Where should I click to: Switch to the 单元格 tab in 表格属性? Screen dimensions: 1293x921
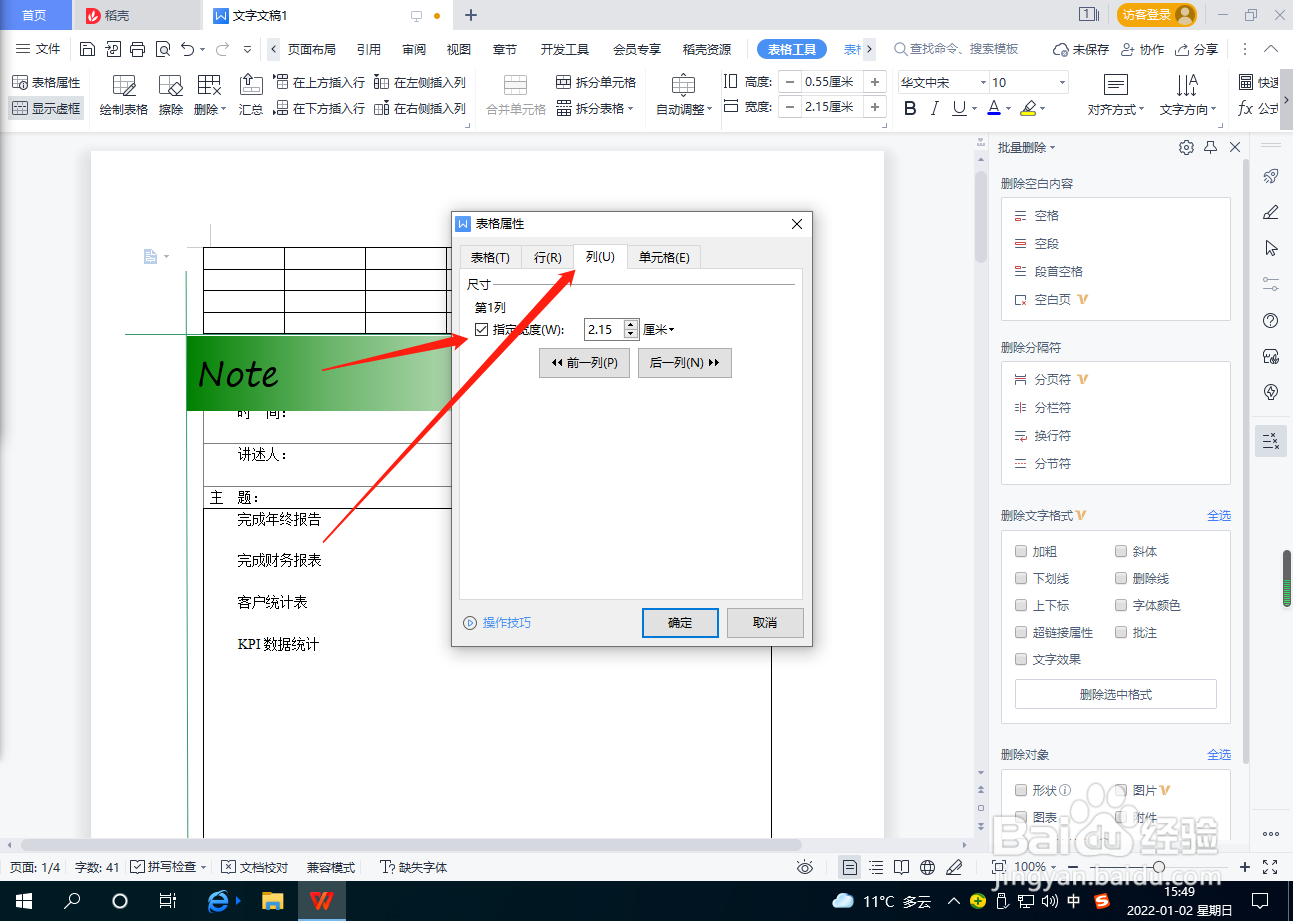click(x=665, y=257)
